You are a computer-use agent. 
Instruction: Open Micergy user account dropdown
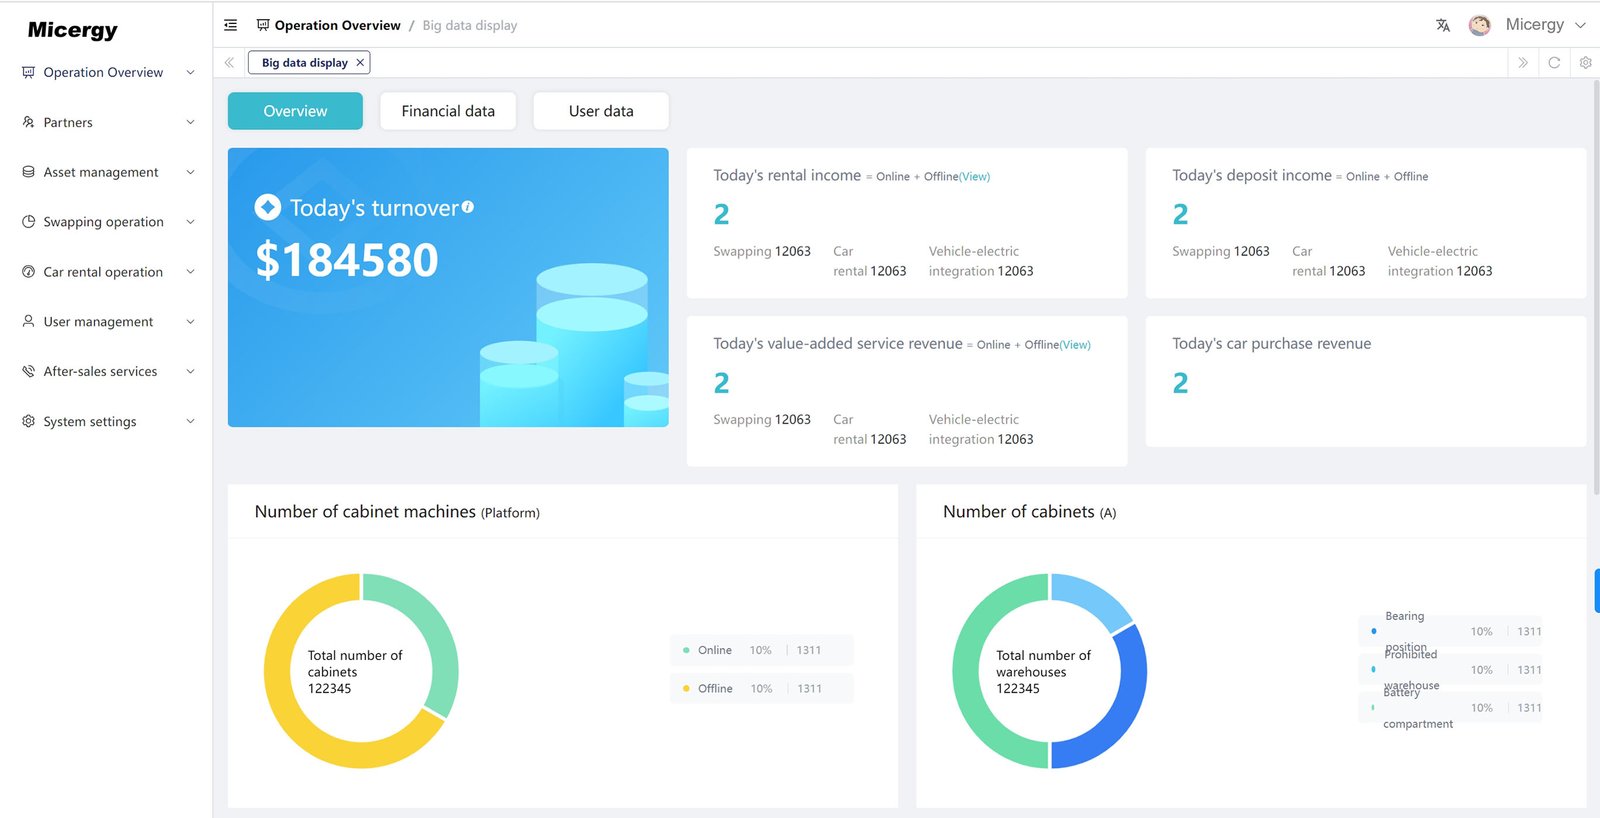1544,25
